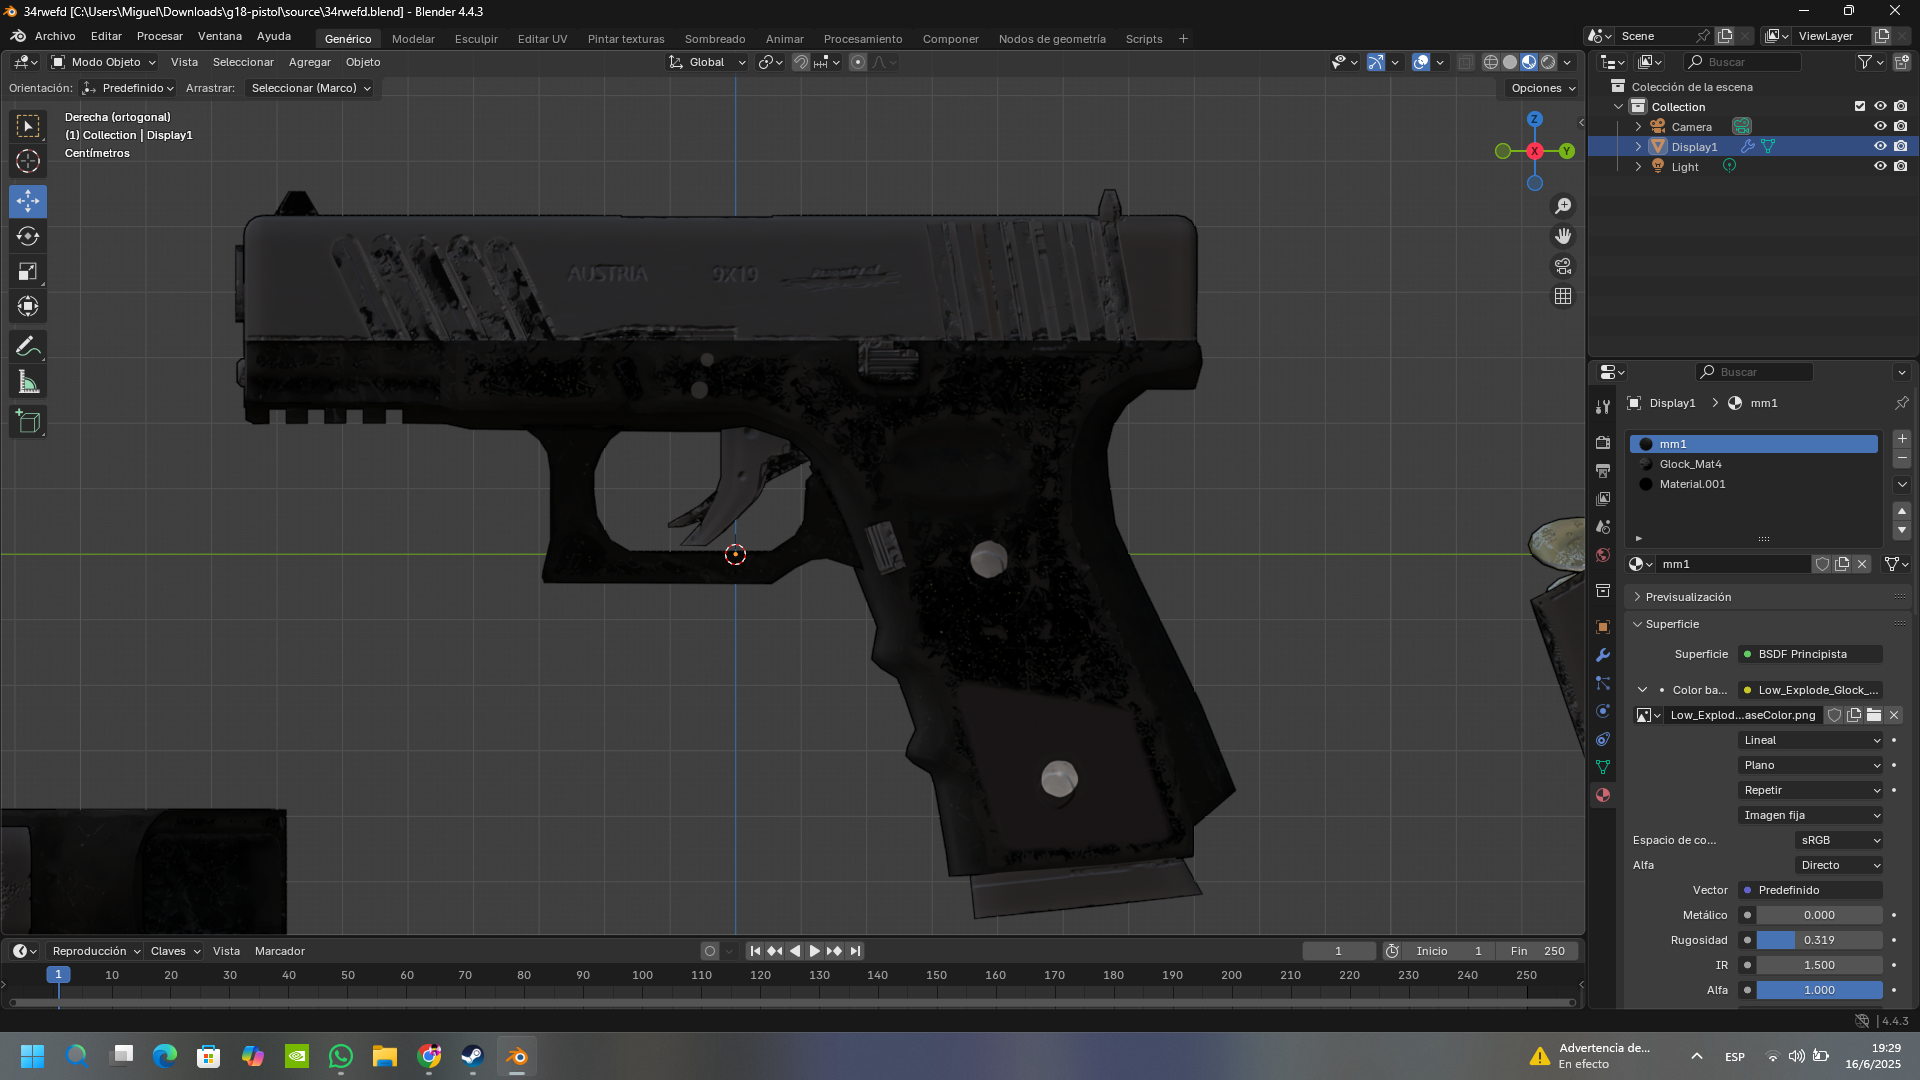Click the Rugosidad 0.319 slider
The image size is (1920, 1080).
[1819, 940]
